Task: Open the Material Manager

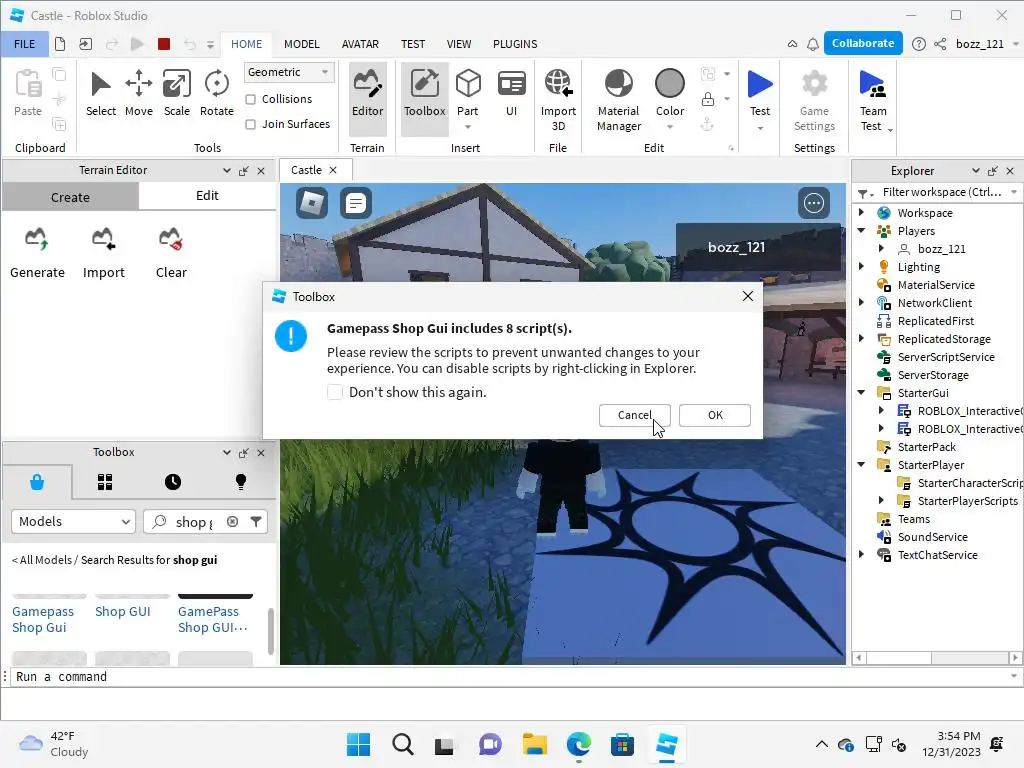Action: click(x=618, y=99)
